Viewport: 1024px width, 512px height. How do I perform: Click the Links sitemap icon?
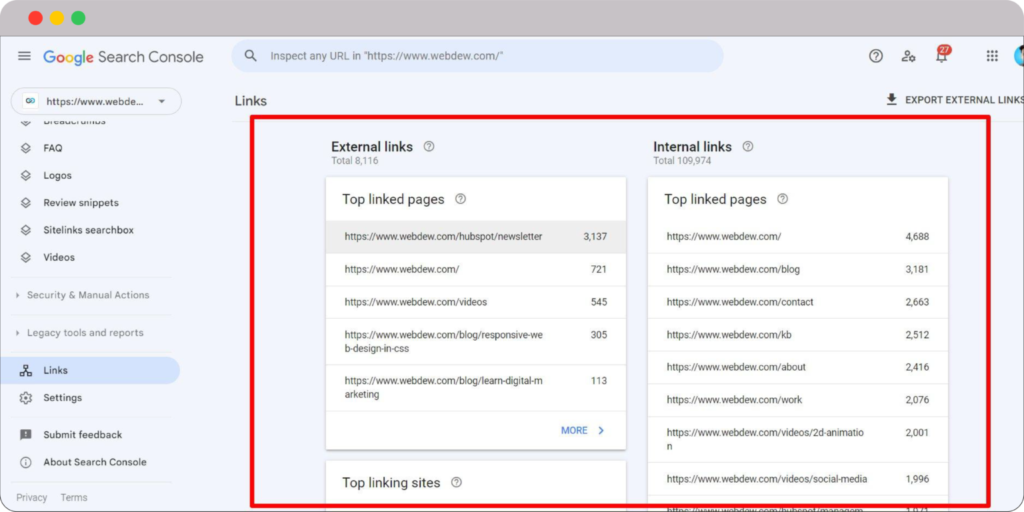pyautogui.click(x=25, y=371)
